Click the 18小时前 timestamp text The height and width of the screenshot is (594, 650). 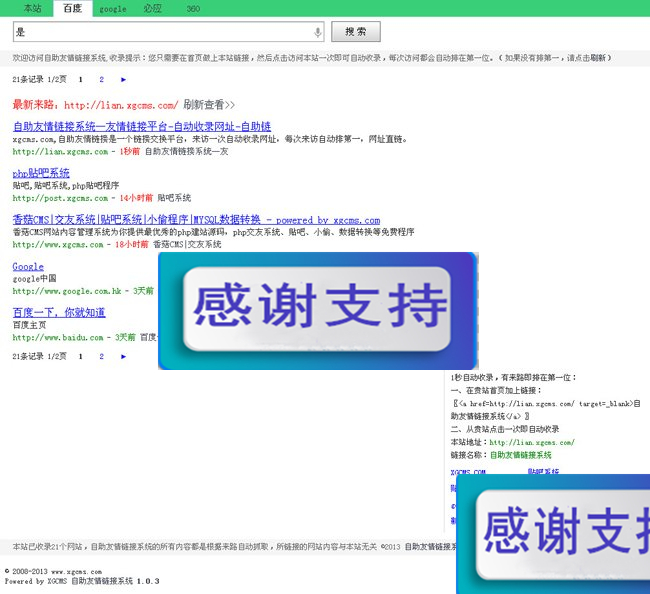[x=131, y=245]
